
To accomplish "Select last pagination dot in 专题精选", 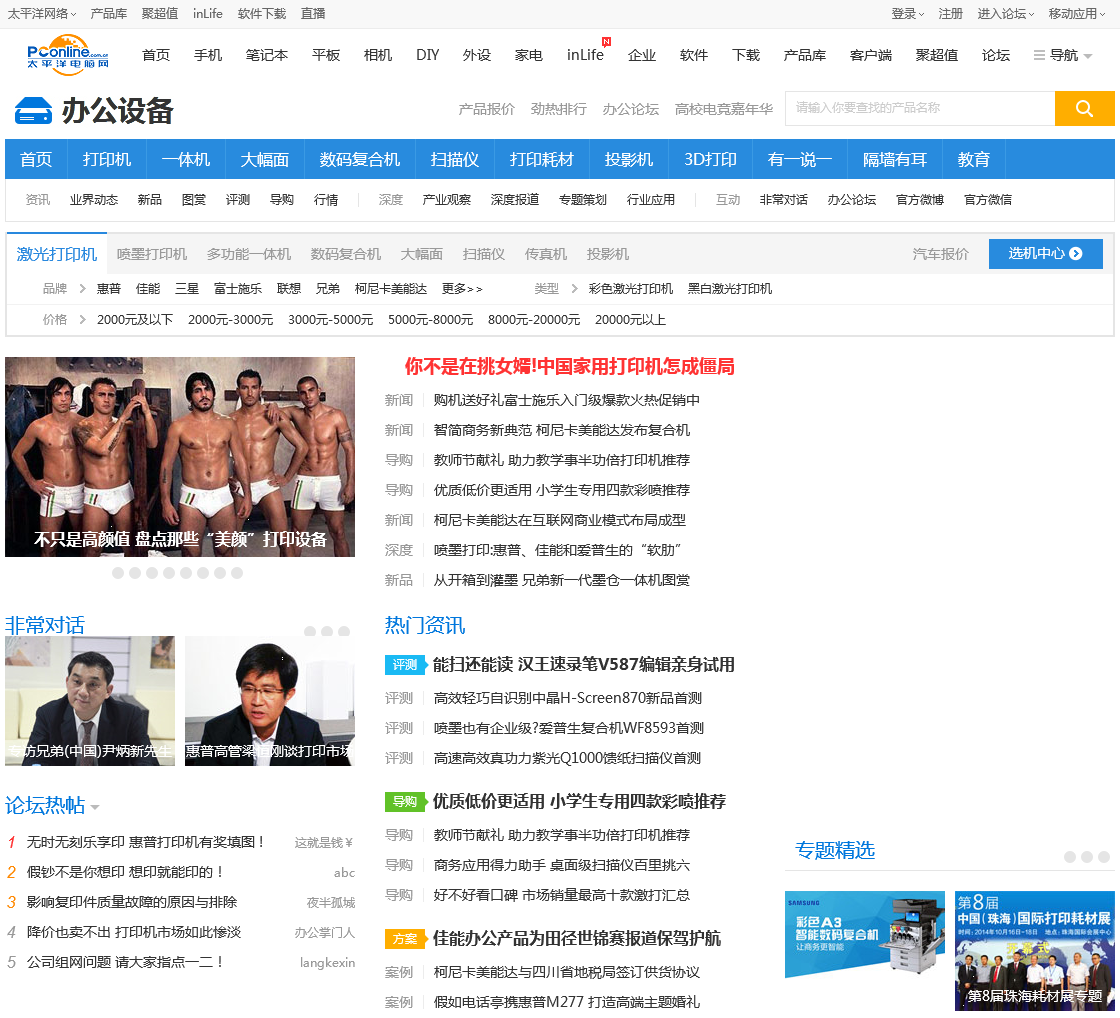I will [x=1104, y=857].
